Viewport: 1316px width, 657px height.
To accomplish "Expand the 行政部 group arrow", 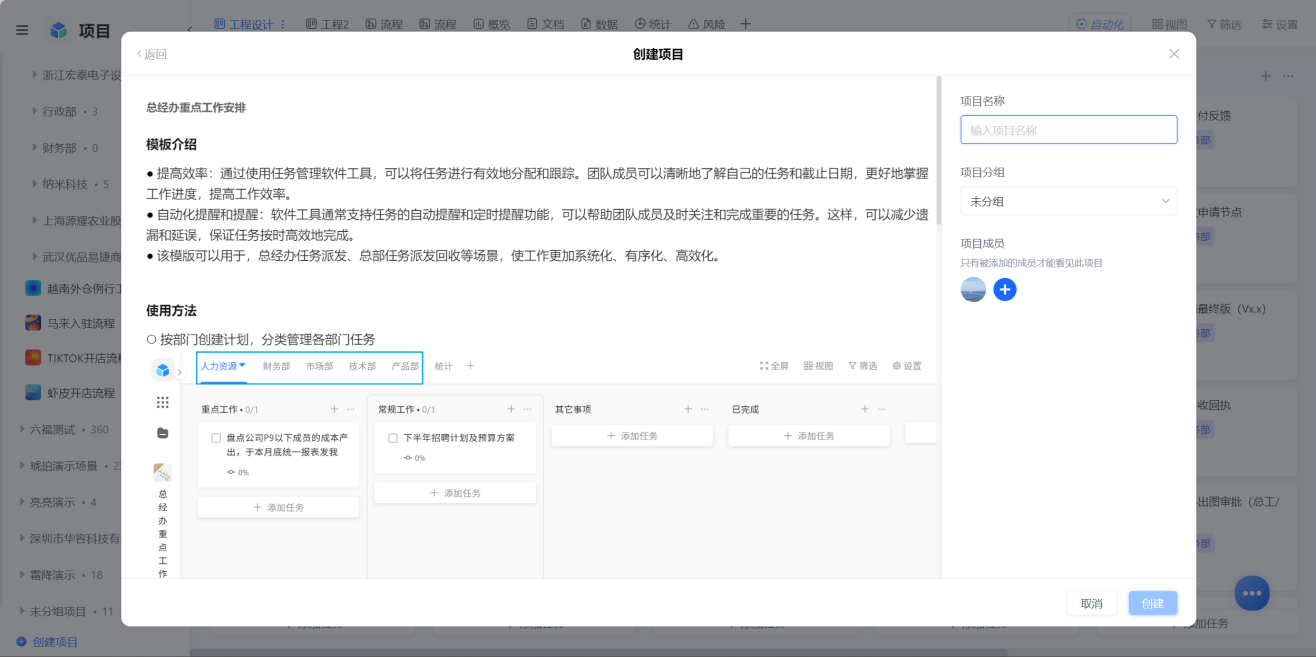I will click(x=35, y=111).
